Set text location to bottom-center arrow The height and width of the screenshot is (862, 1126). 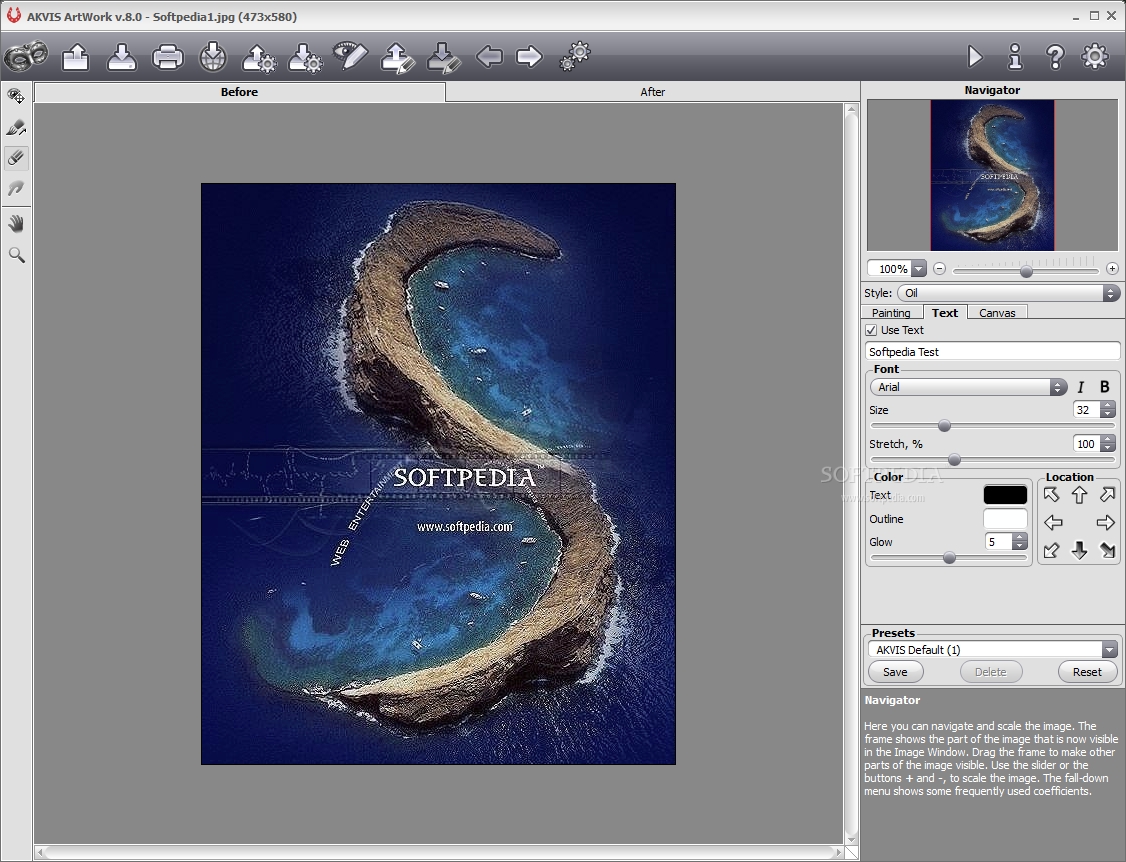click(1079, 551)
